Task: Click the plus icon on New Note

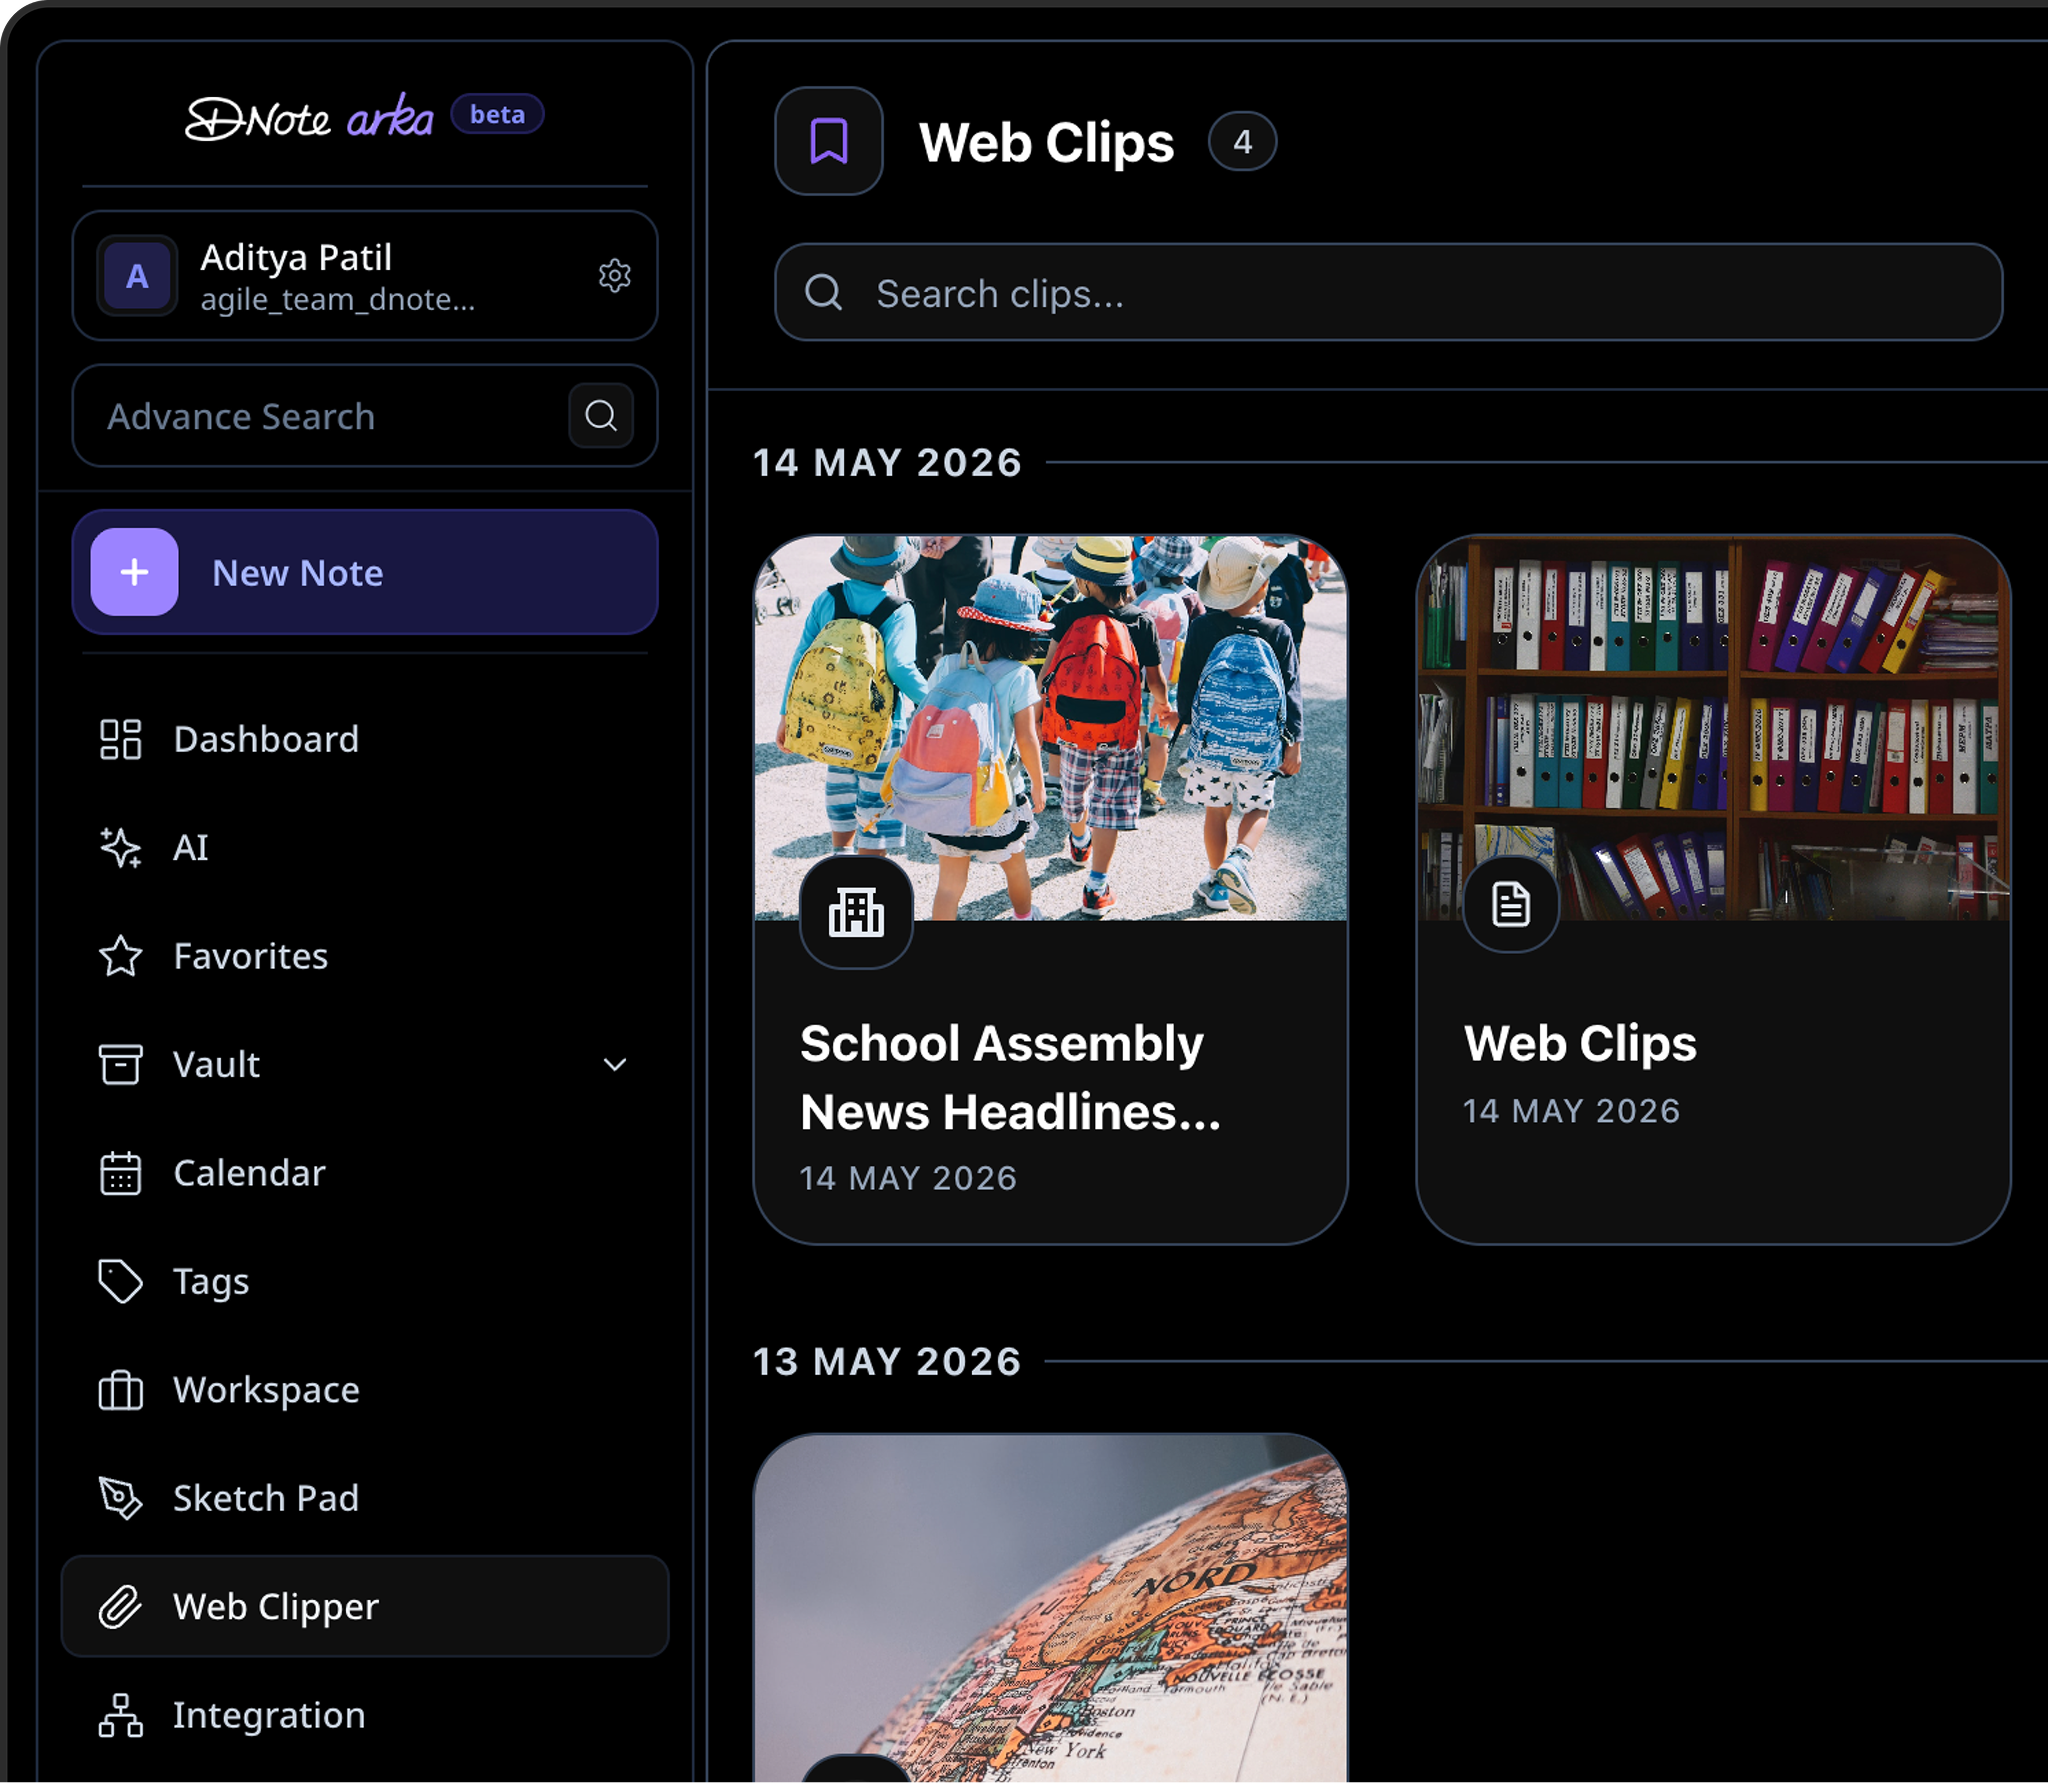Action: click(x=135, y=572)
